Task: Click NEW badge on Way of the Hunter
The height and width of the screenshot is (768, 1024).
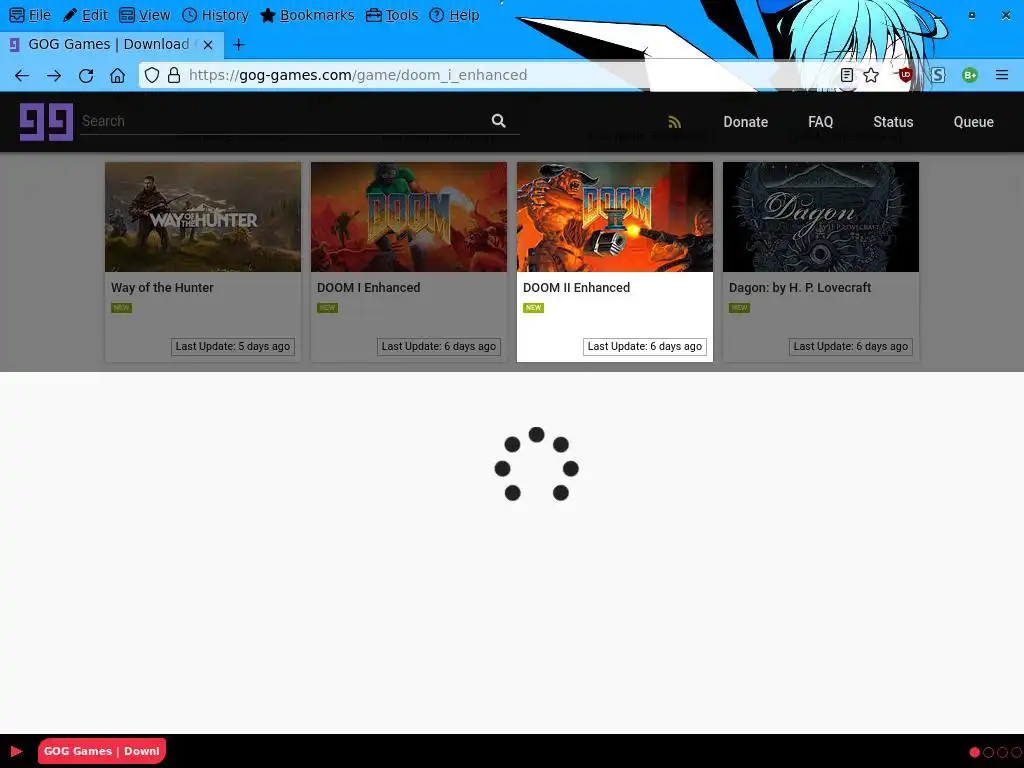Action: [121, 308]
